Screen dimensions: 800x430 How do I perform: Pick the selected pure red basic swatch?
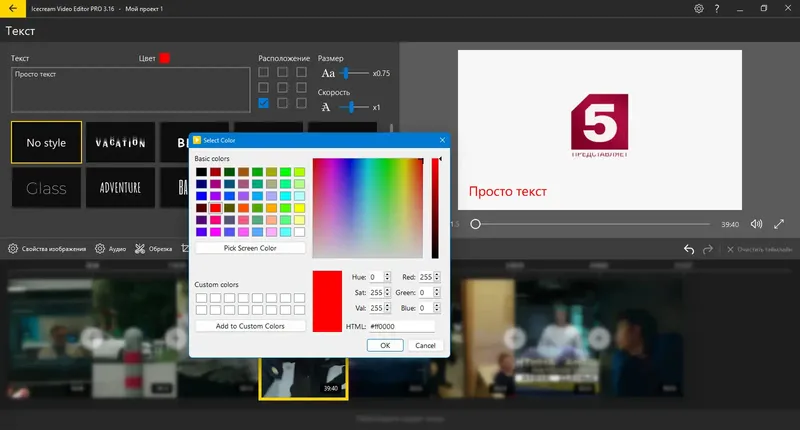[215, 208]
